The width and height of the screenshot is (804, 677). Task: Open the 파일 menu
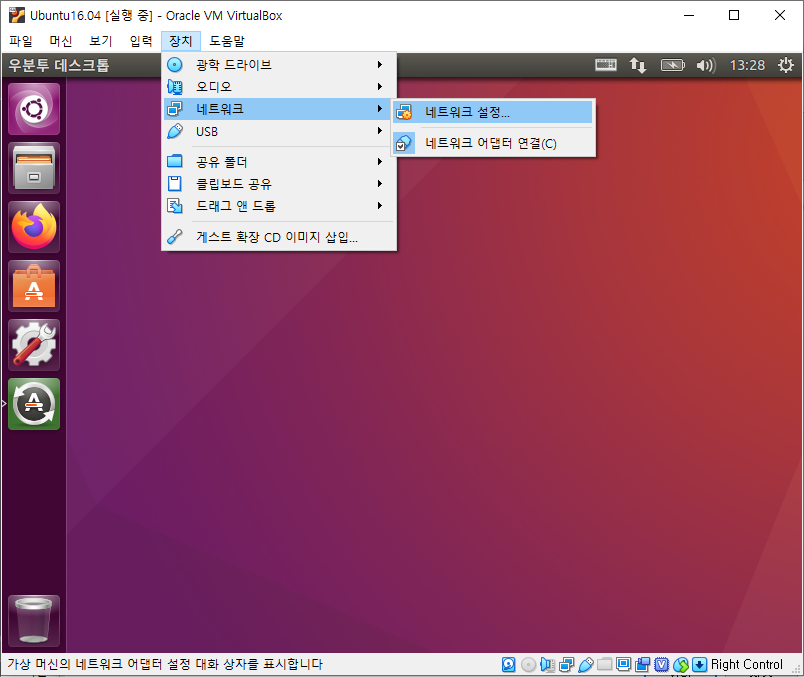coord(21,41)
